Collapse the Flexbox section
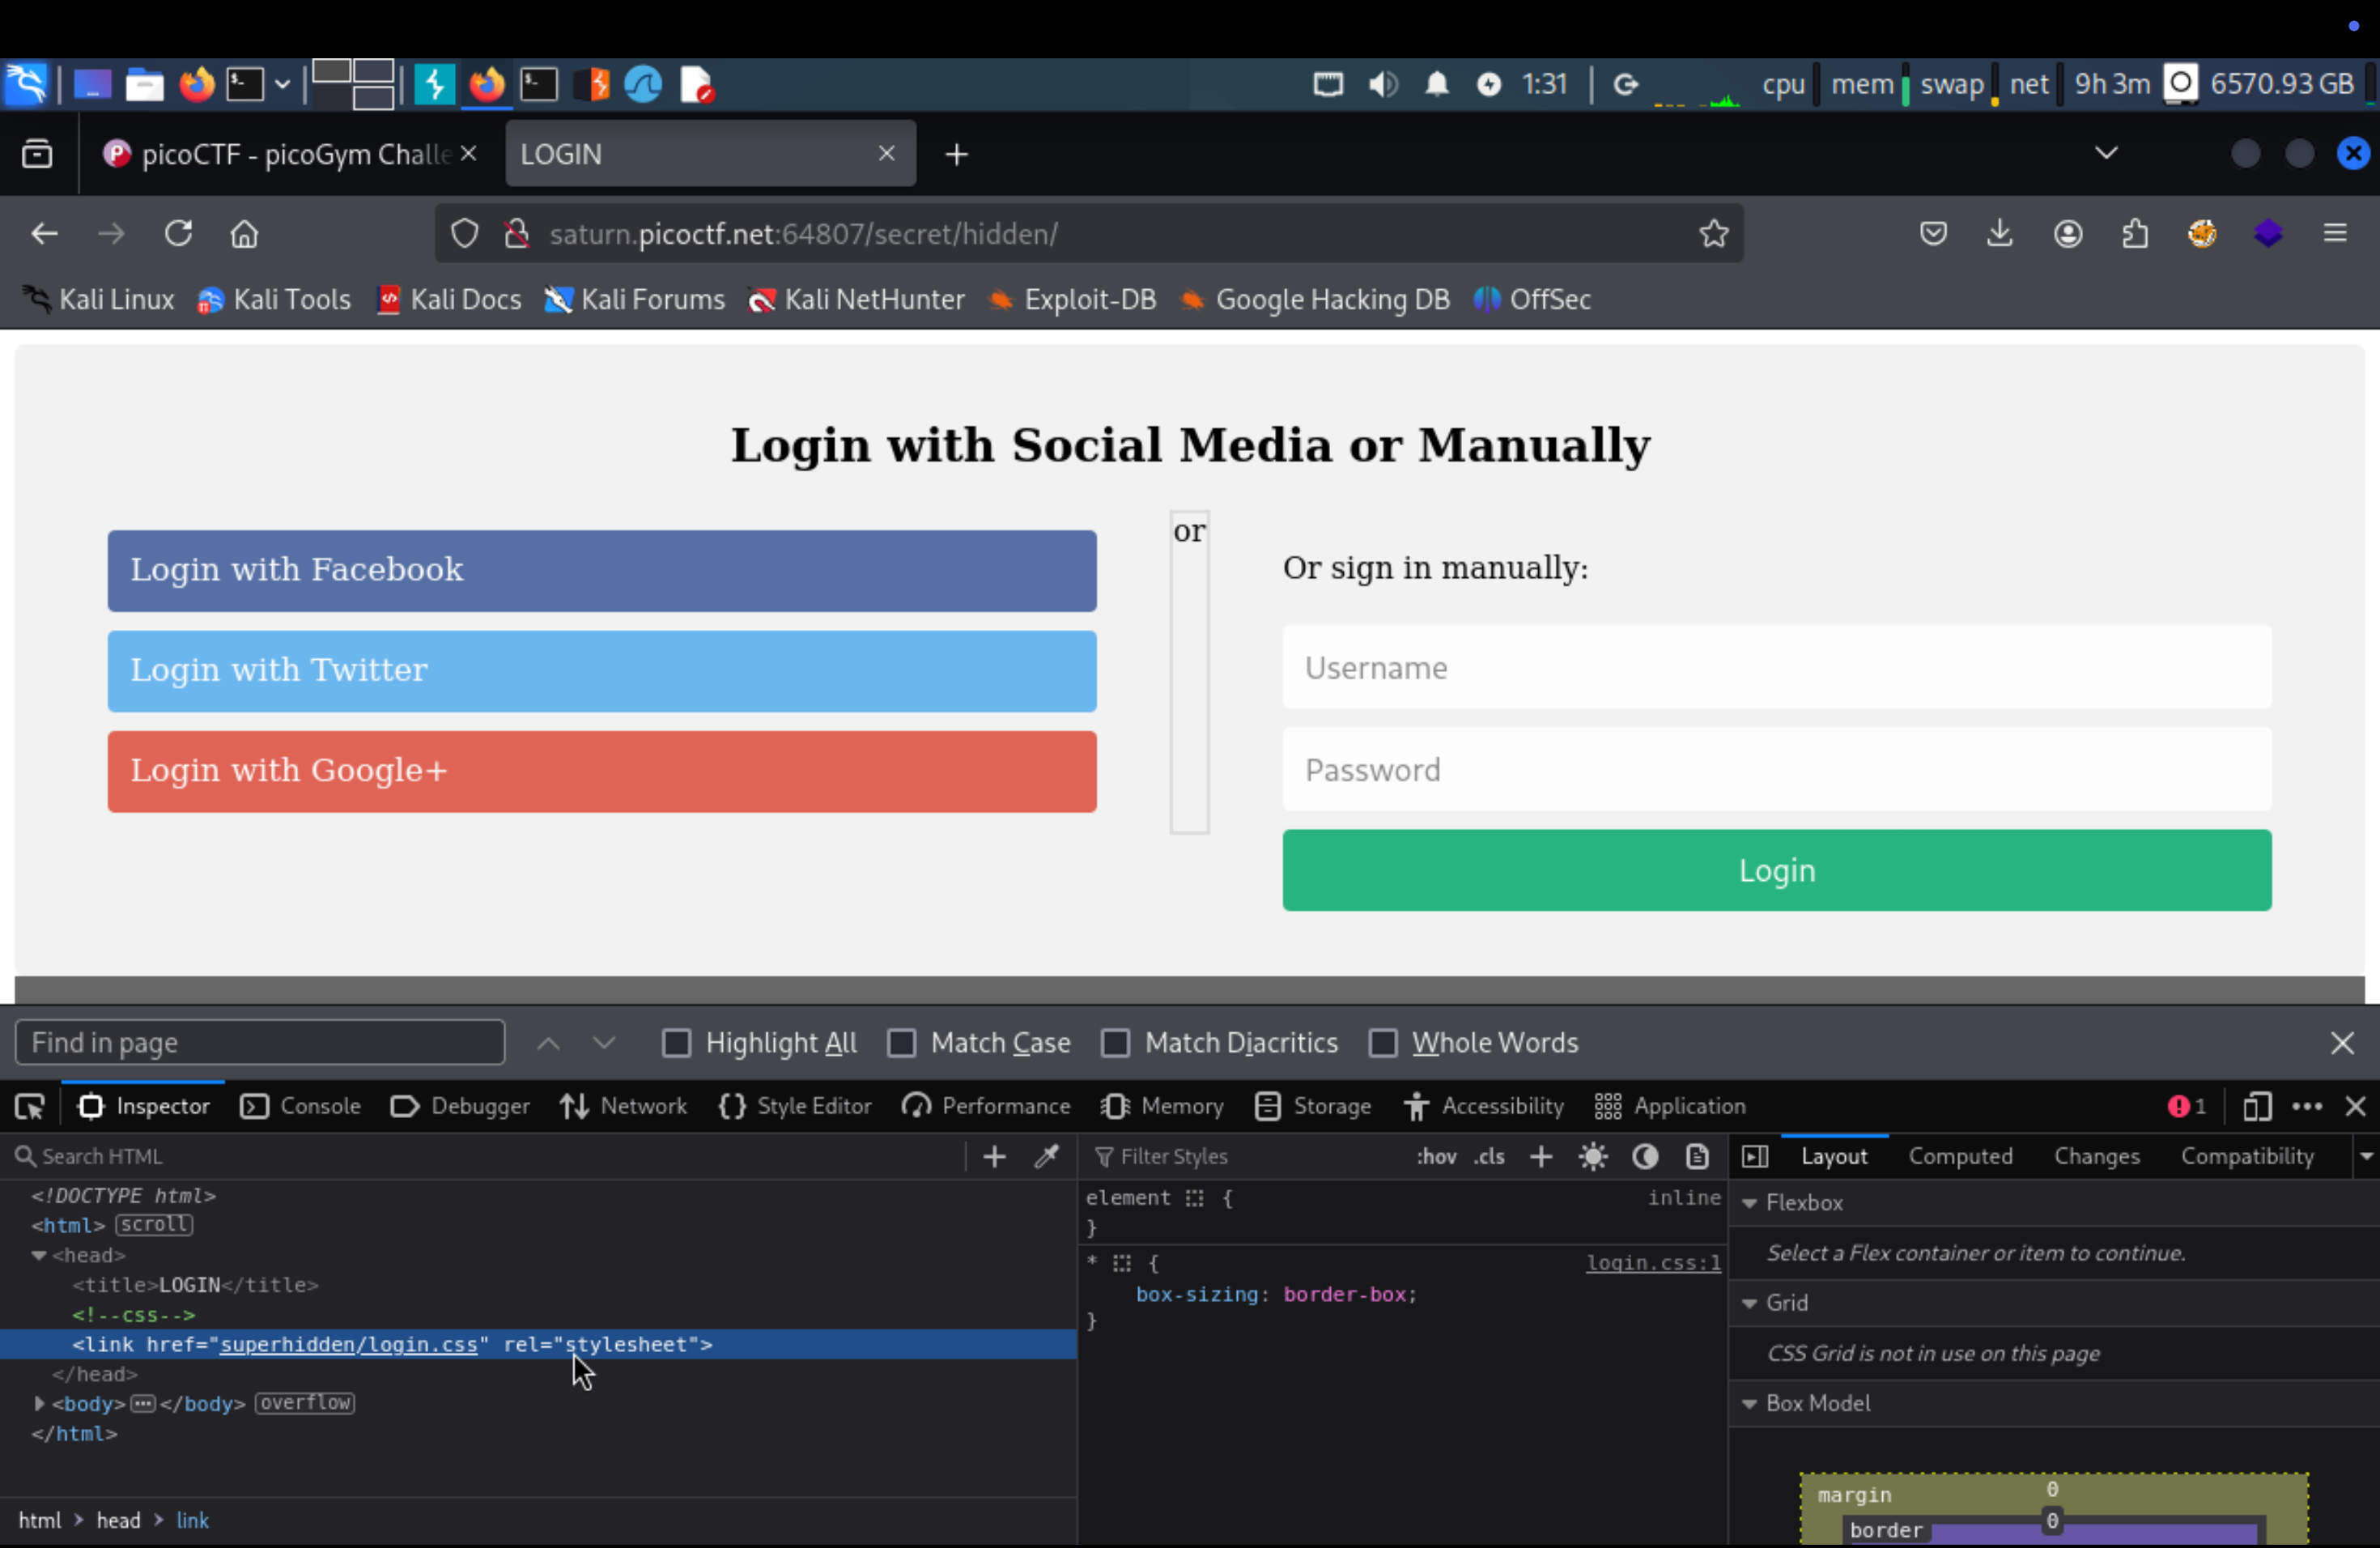The height and width of the screenshot is (1548, 2380). tap(1749, 1203)
